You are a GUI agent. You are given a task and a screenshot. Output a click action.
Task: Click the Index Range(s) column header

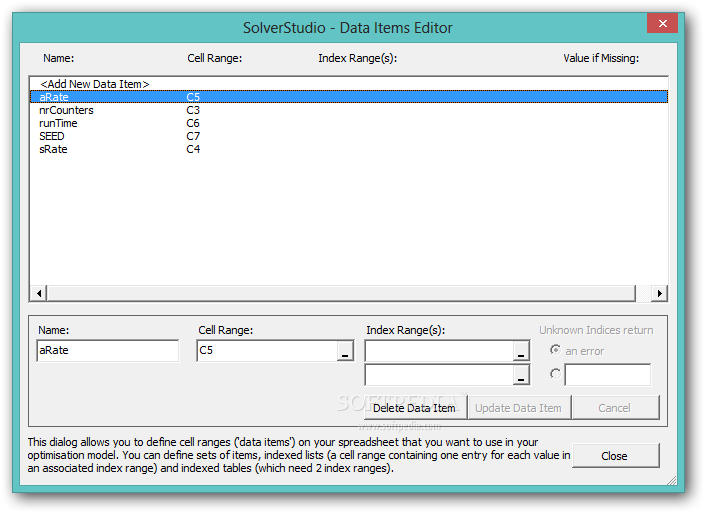tap(357, 58)
